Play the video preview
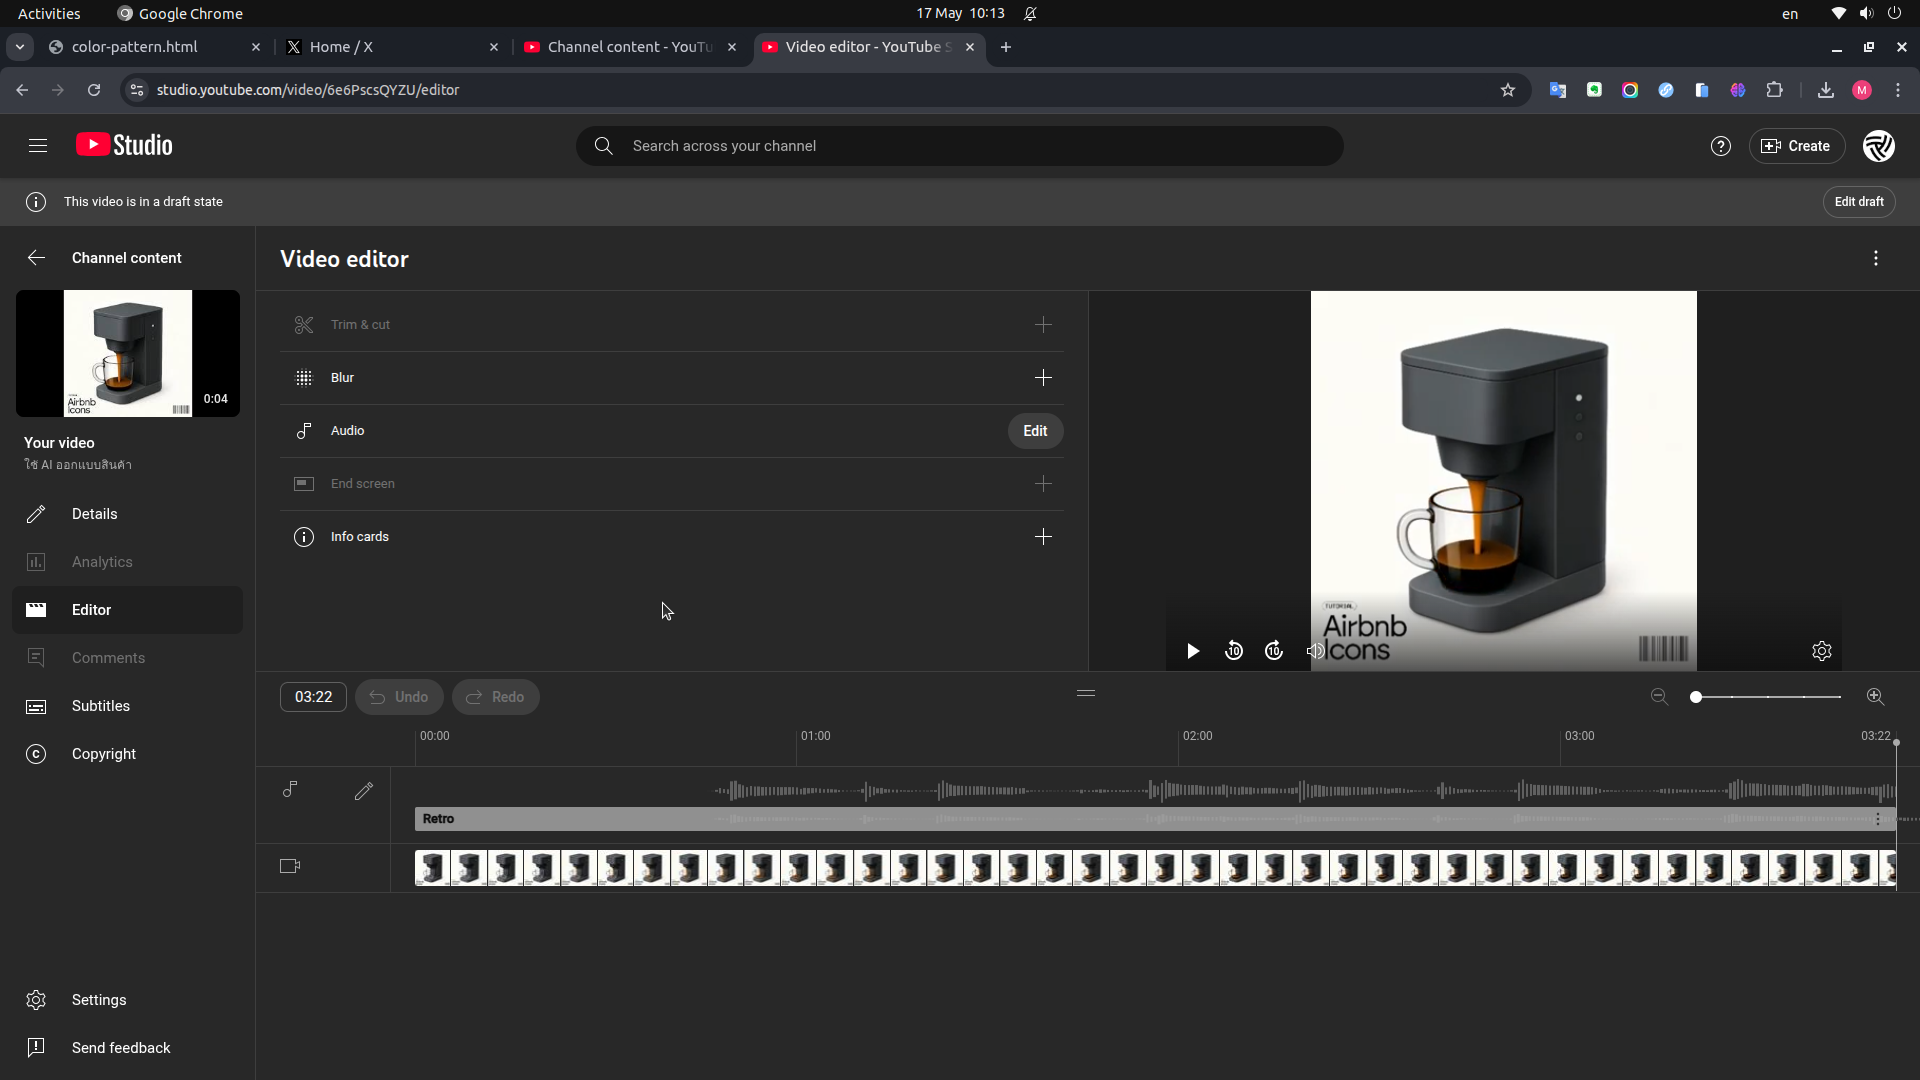 click(1193, 651)
